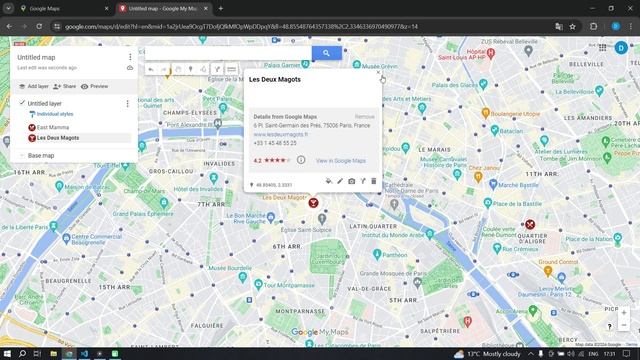
Task: Expand the Base map section
Action: [22, 156]
